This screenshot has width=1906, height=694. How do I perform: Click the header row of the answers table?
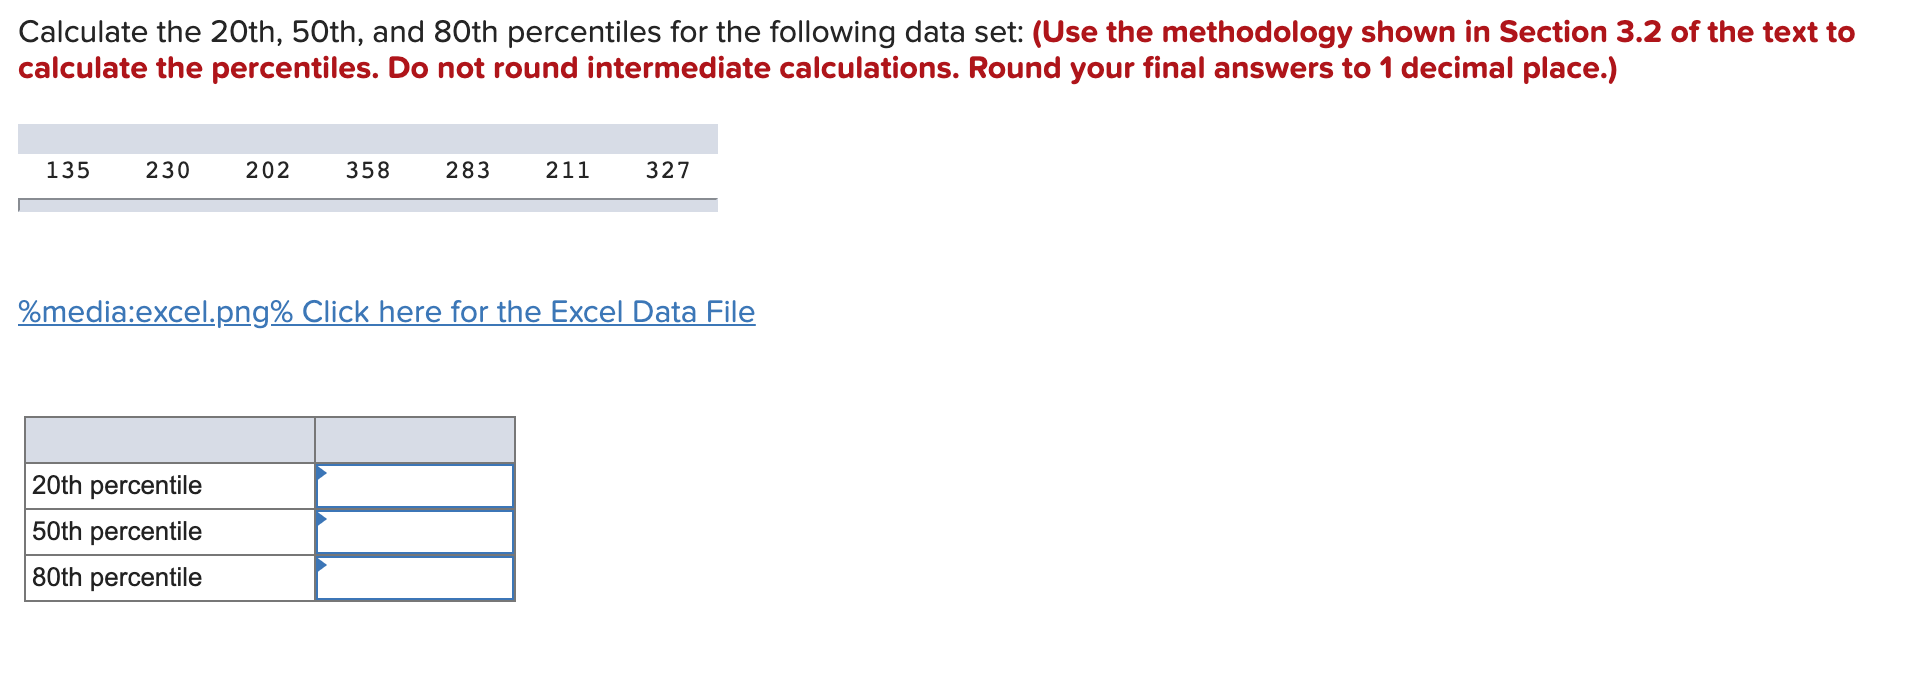point(268,439)
